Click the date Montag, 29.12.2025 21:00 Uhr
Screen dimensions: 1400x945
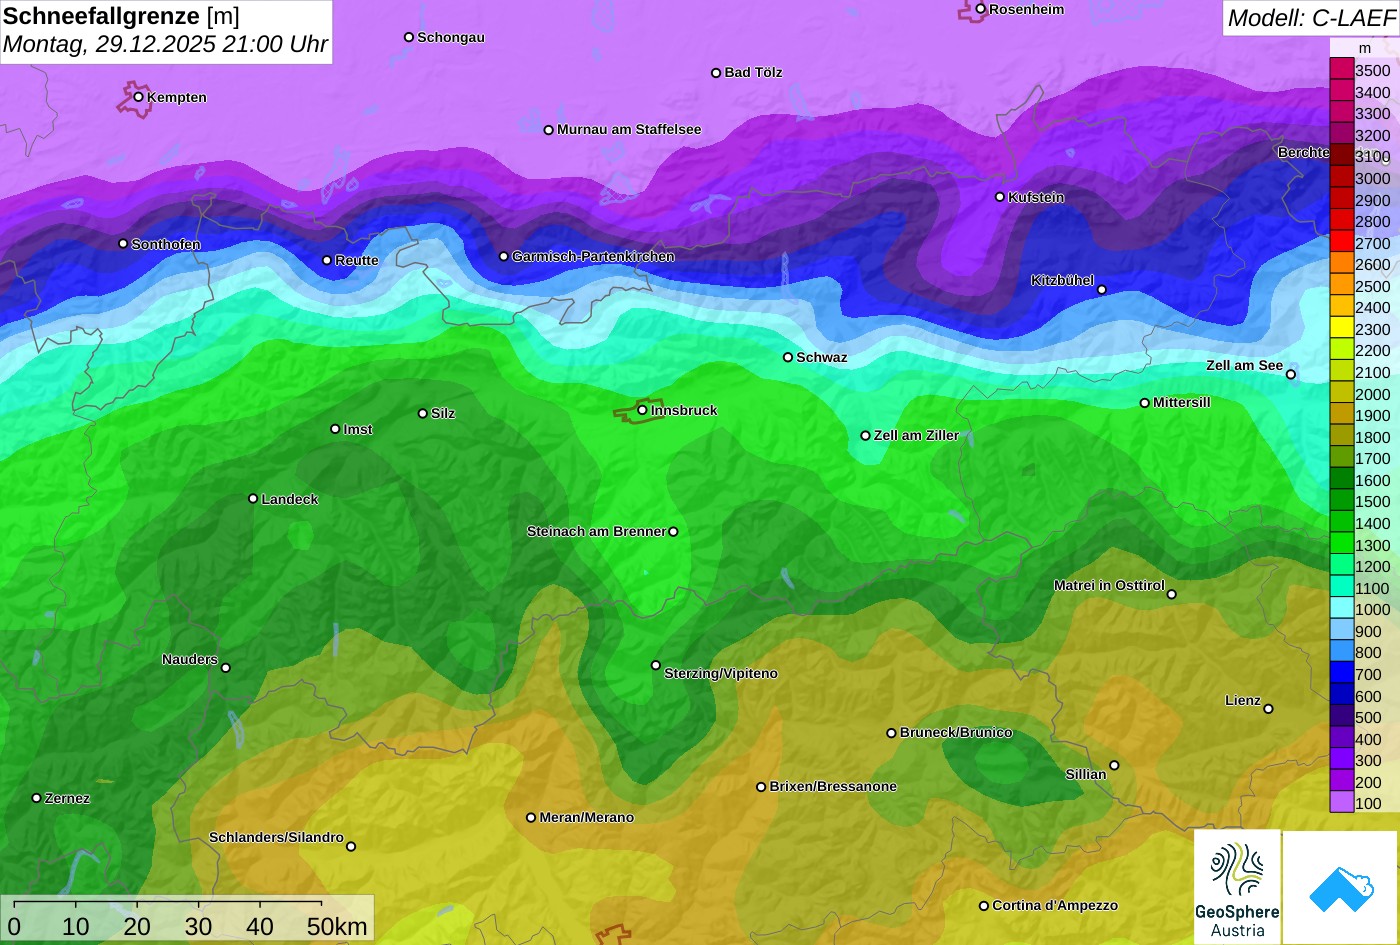pyautogui.click(x=165, y=45)
